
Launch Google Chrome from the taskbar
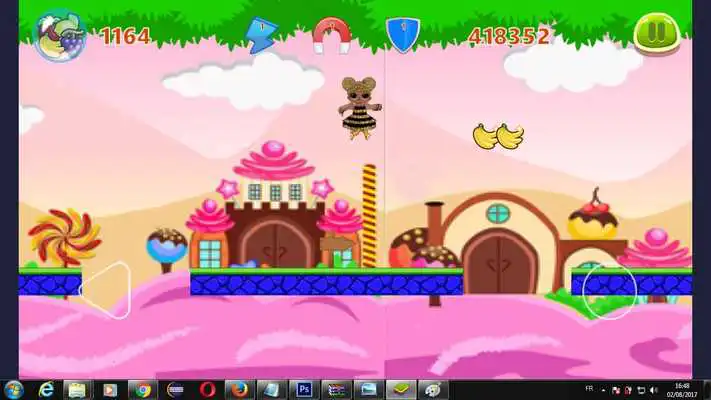click(142, 389)
